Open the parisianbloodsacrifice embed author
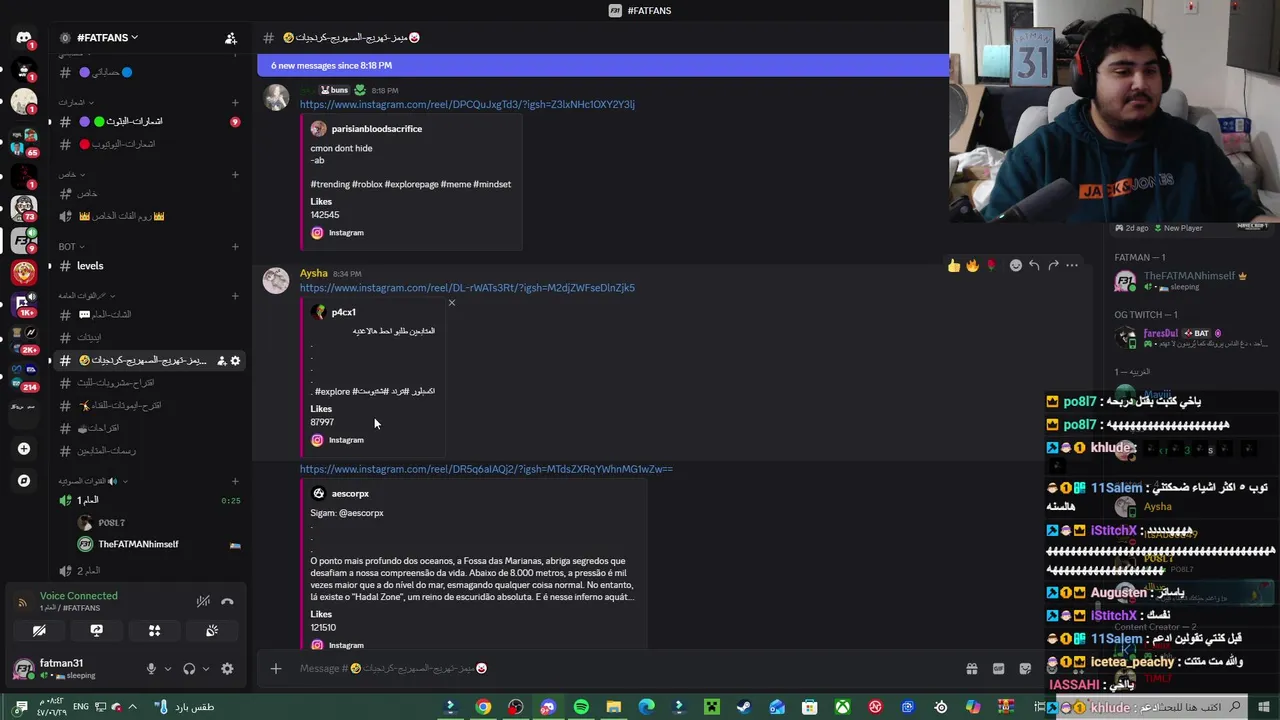 (x=376, y=129)
